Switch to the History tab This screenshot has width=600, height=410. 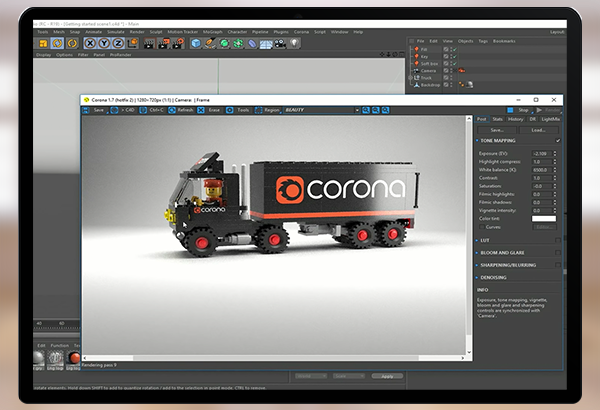click(x=515, y=119)
